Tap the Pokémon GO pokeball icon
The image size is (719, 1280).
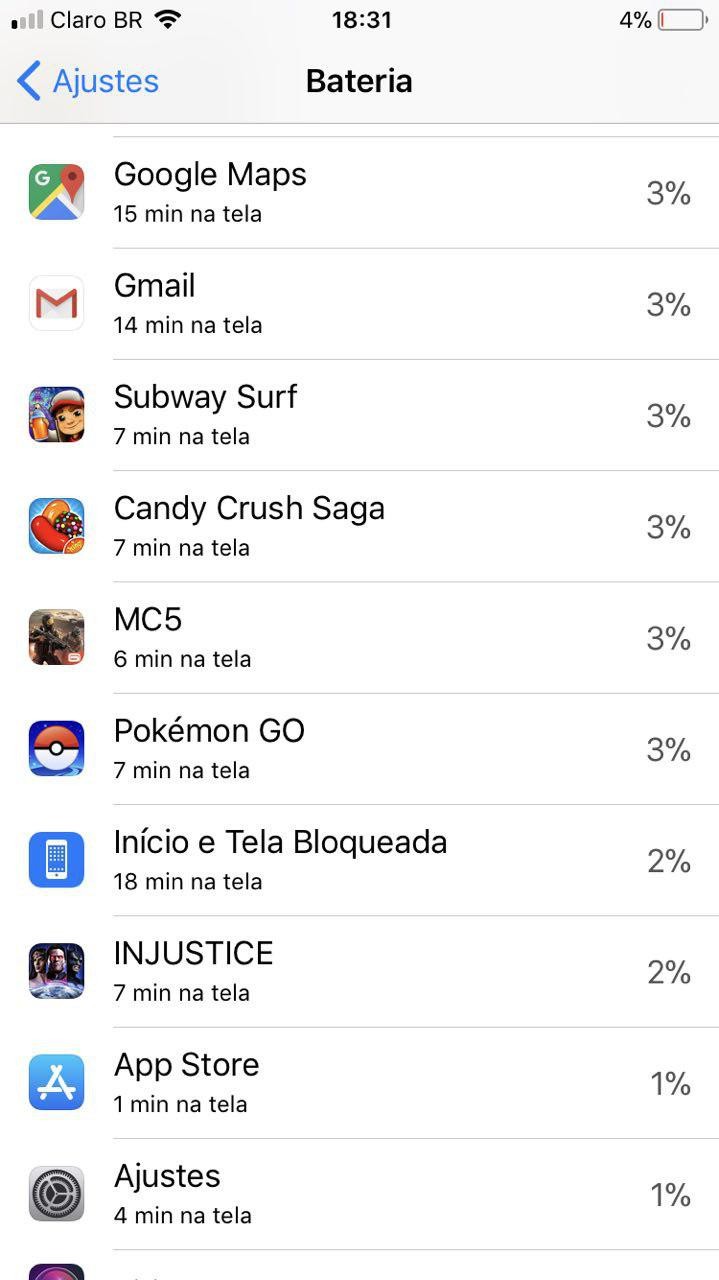tap(56, 748)
